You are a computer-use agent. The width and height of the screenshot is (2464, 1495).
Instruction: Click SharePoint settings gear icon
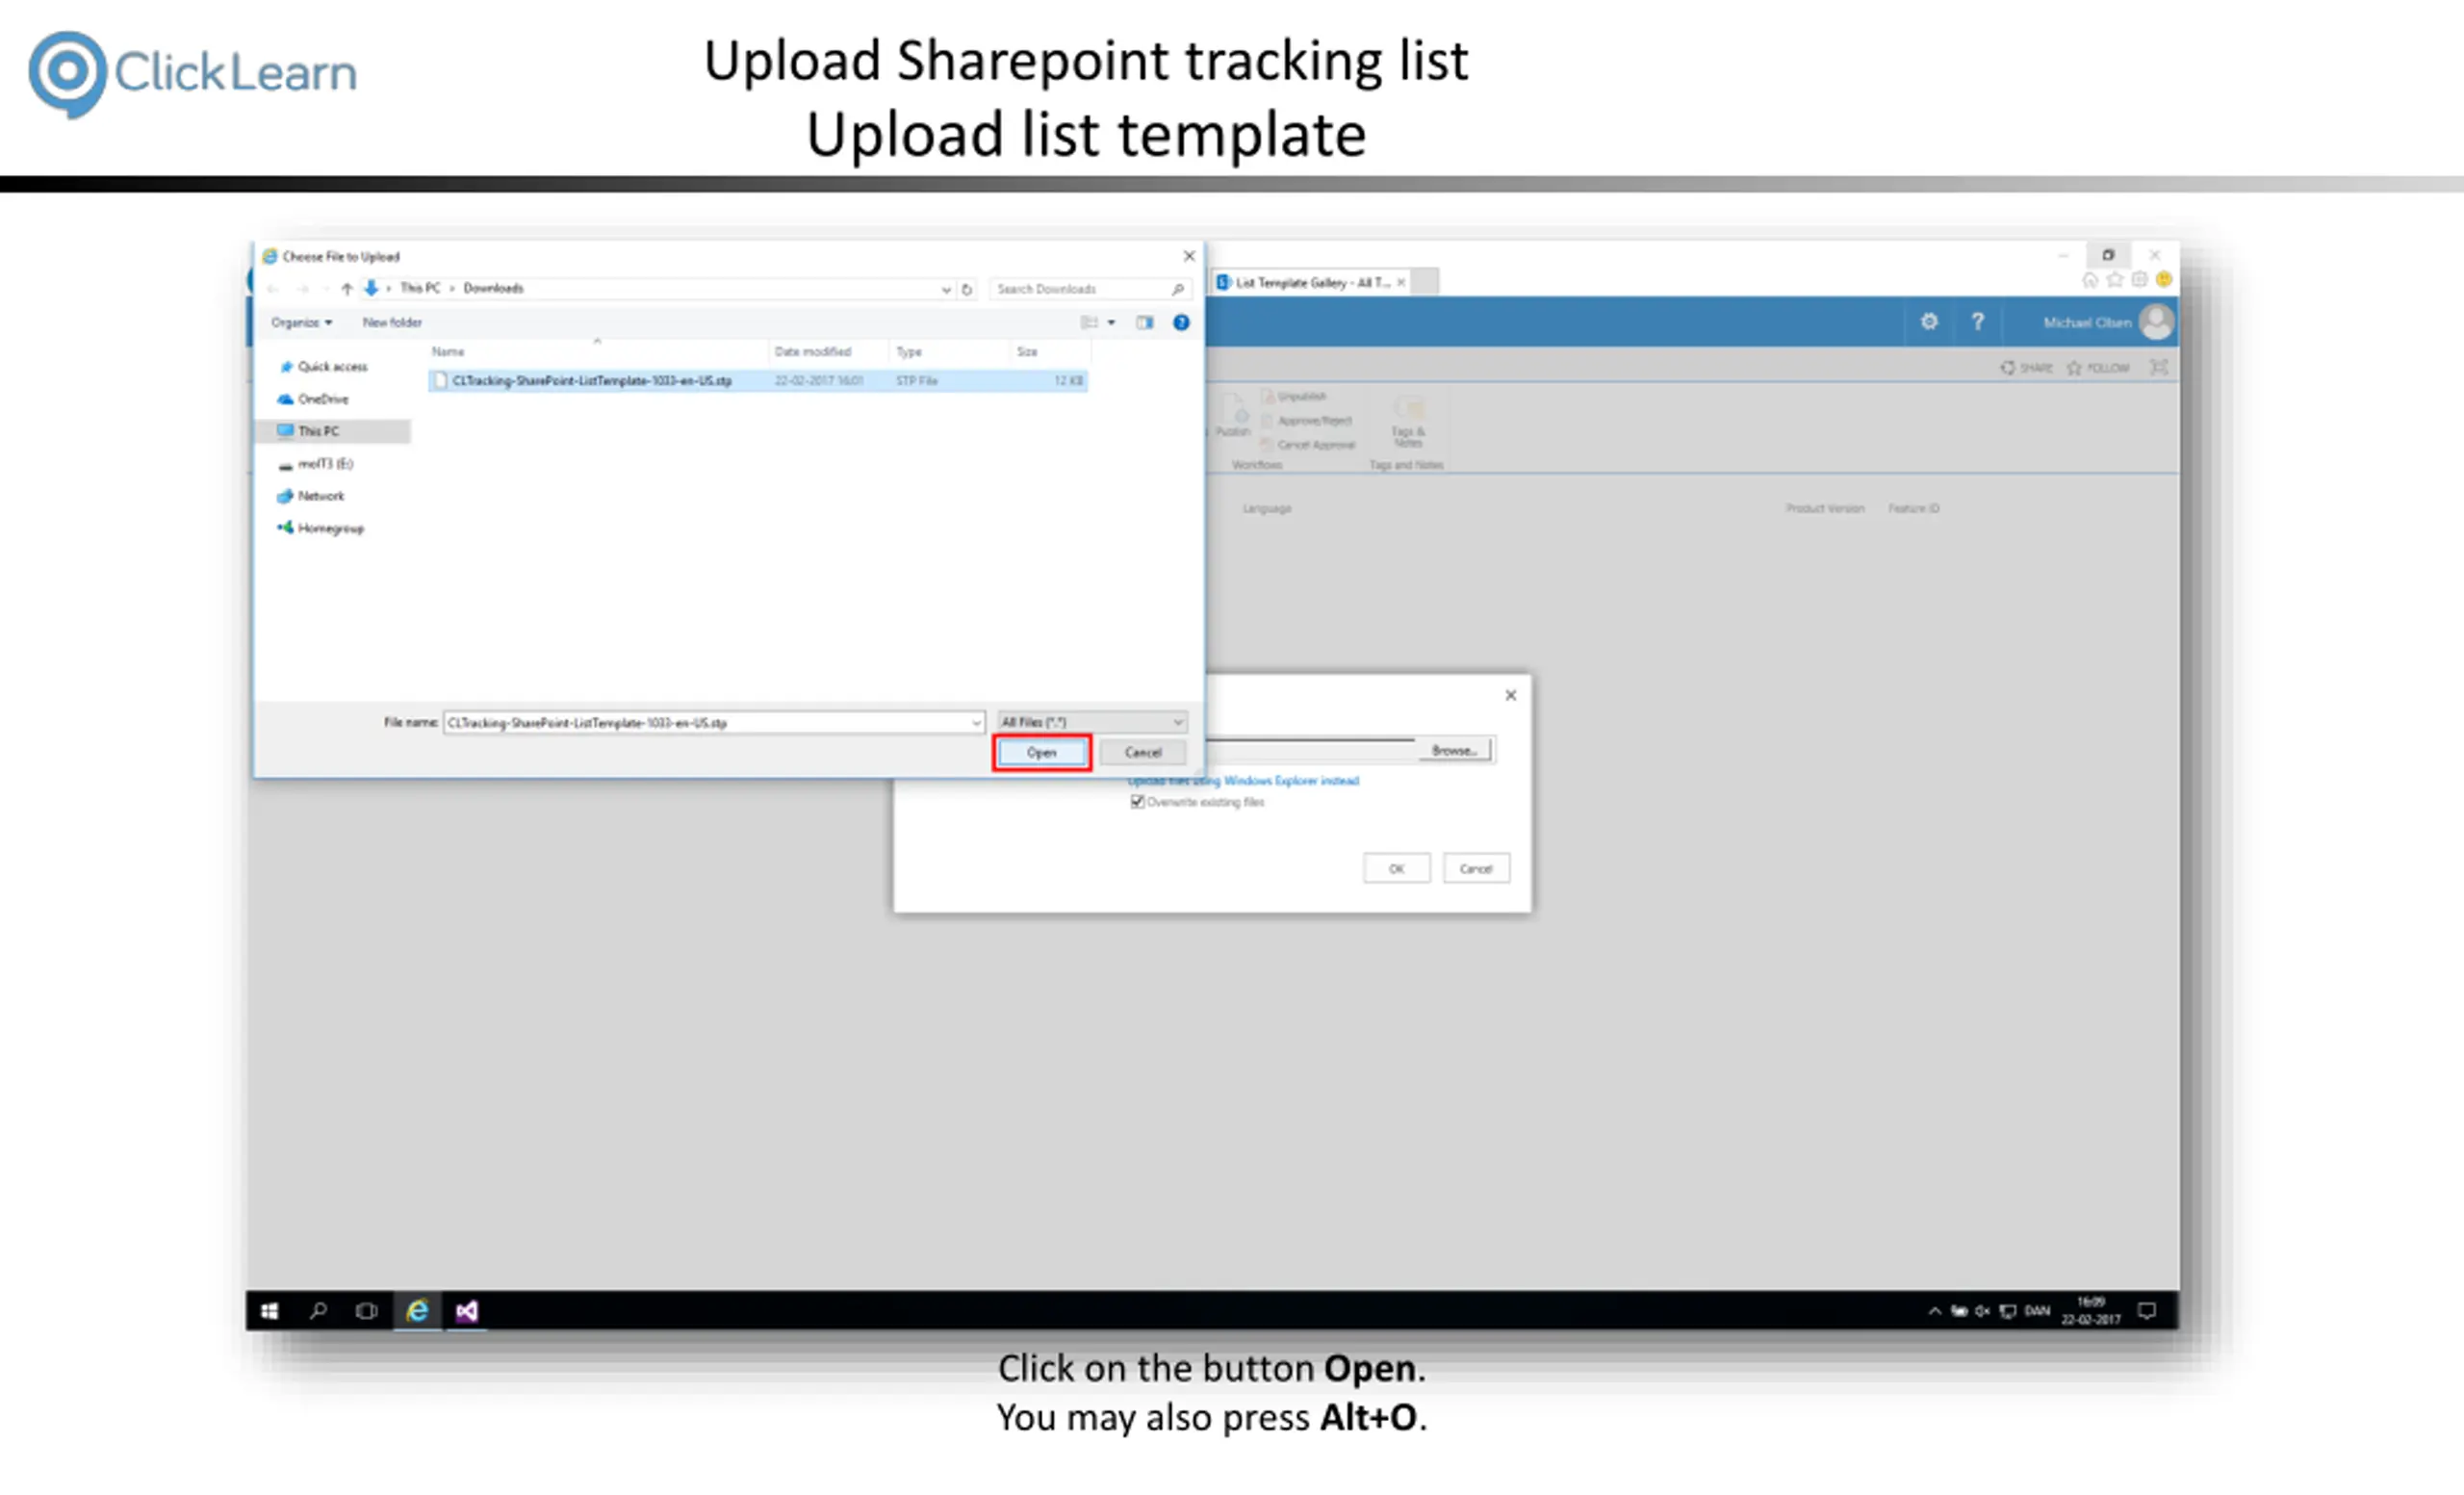1929,321
